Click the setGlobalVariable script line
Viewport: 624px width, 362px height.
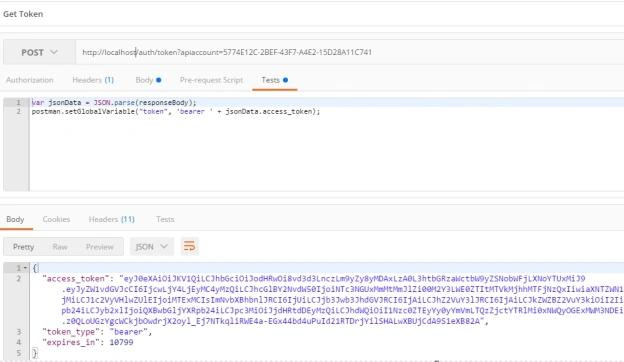pos(176,112)
